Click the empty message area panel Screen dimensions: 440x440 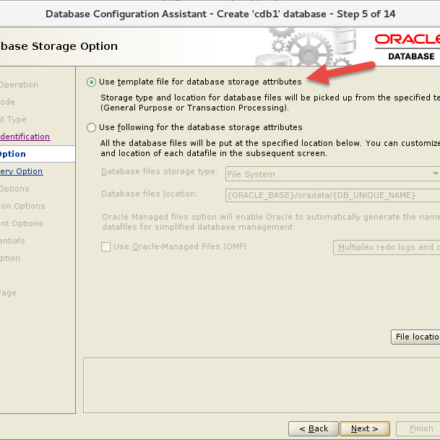[x=262, y=385]
